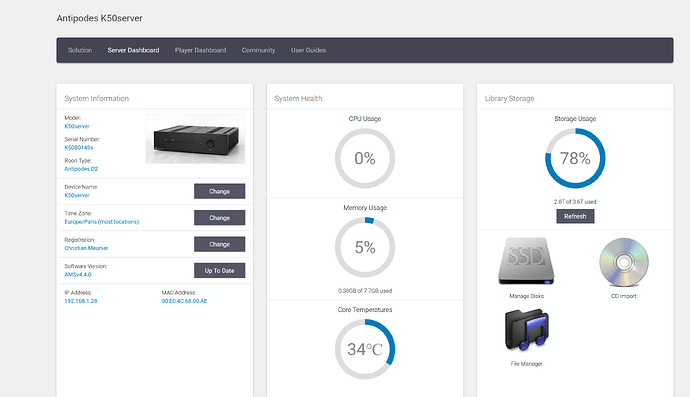Click the Core Temperatures 34°C gauge

point(365,349)
